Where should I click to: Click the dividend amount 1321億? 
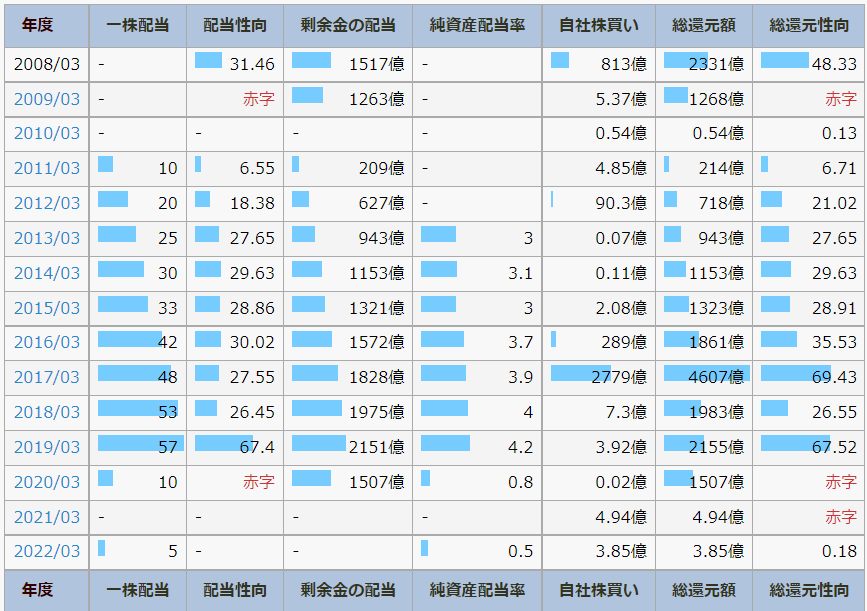click(x=377, y=307)
